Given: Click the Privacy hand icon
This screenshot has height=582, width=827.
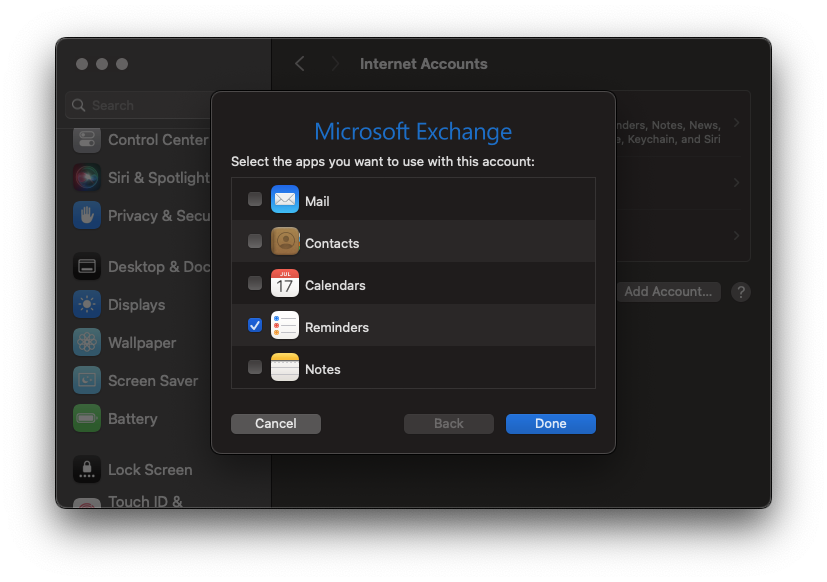Looking at the screenshot, I should 87,215.
